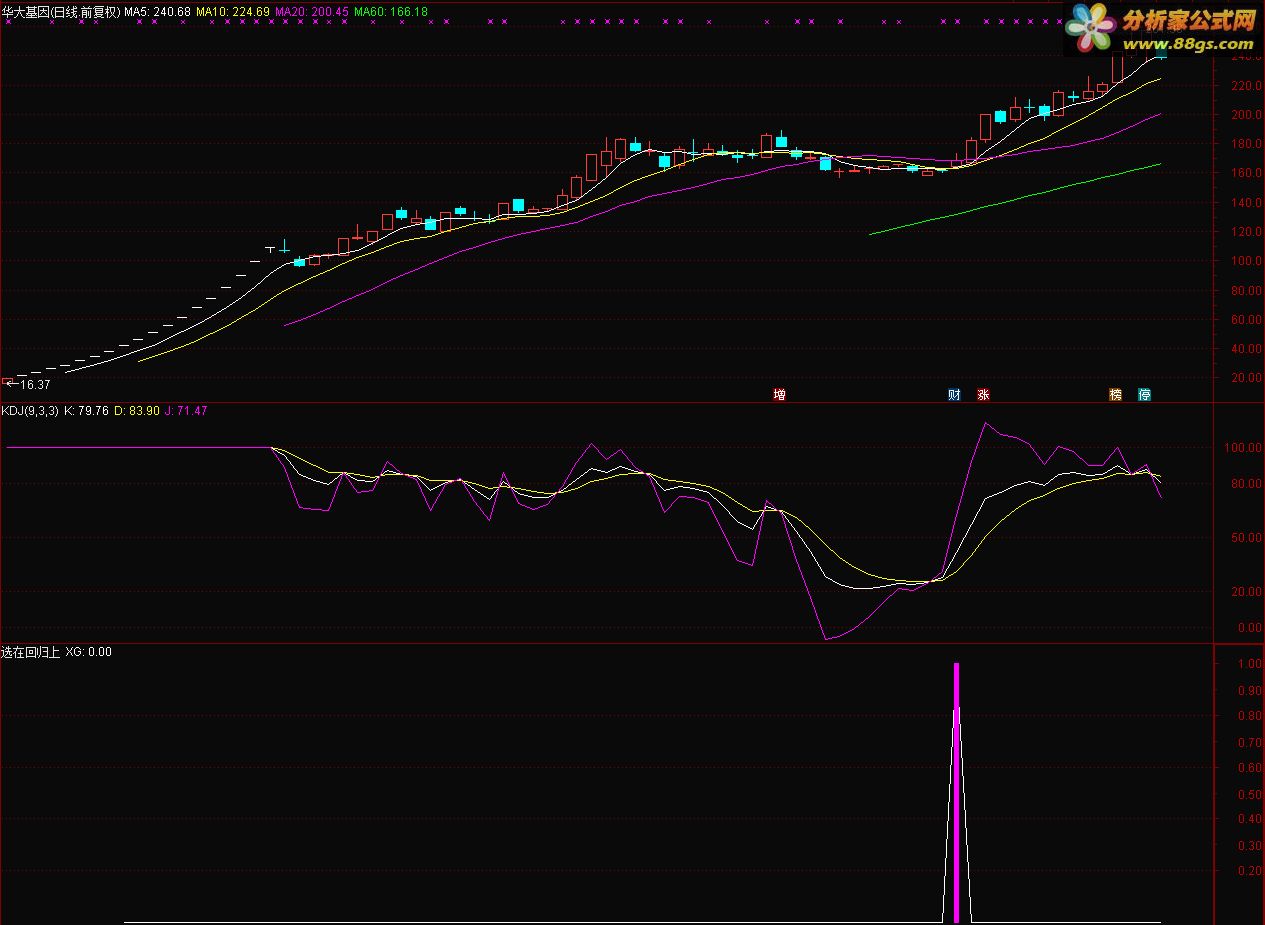The height and width of the screenshot is (925, 1265).
Task: Click the KDJ(9,3,3) indicator name
Action: click(x=30, y=410)
